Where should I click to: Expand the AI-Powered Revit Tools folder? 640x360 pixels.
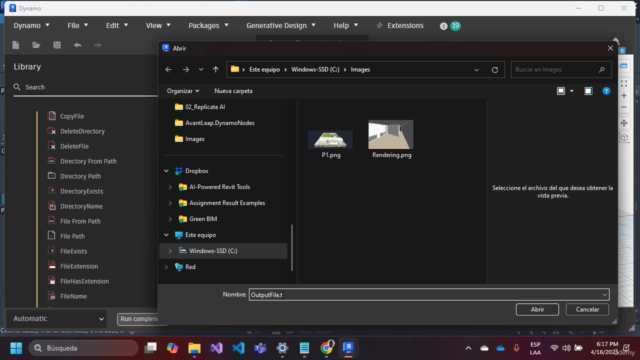tap(170, 187)
